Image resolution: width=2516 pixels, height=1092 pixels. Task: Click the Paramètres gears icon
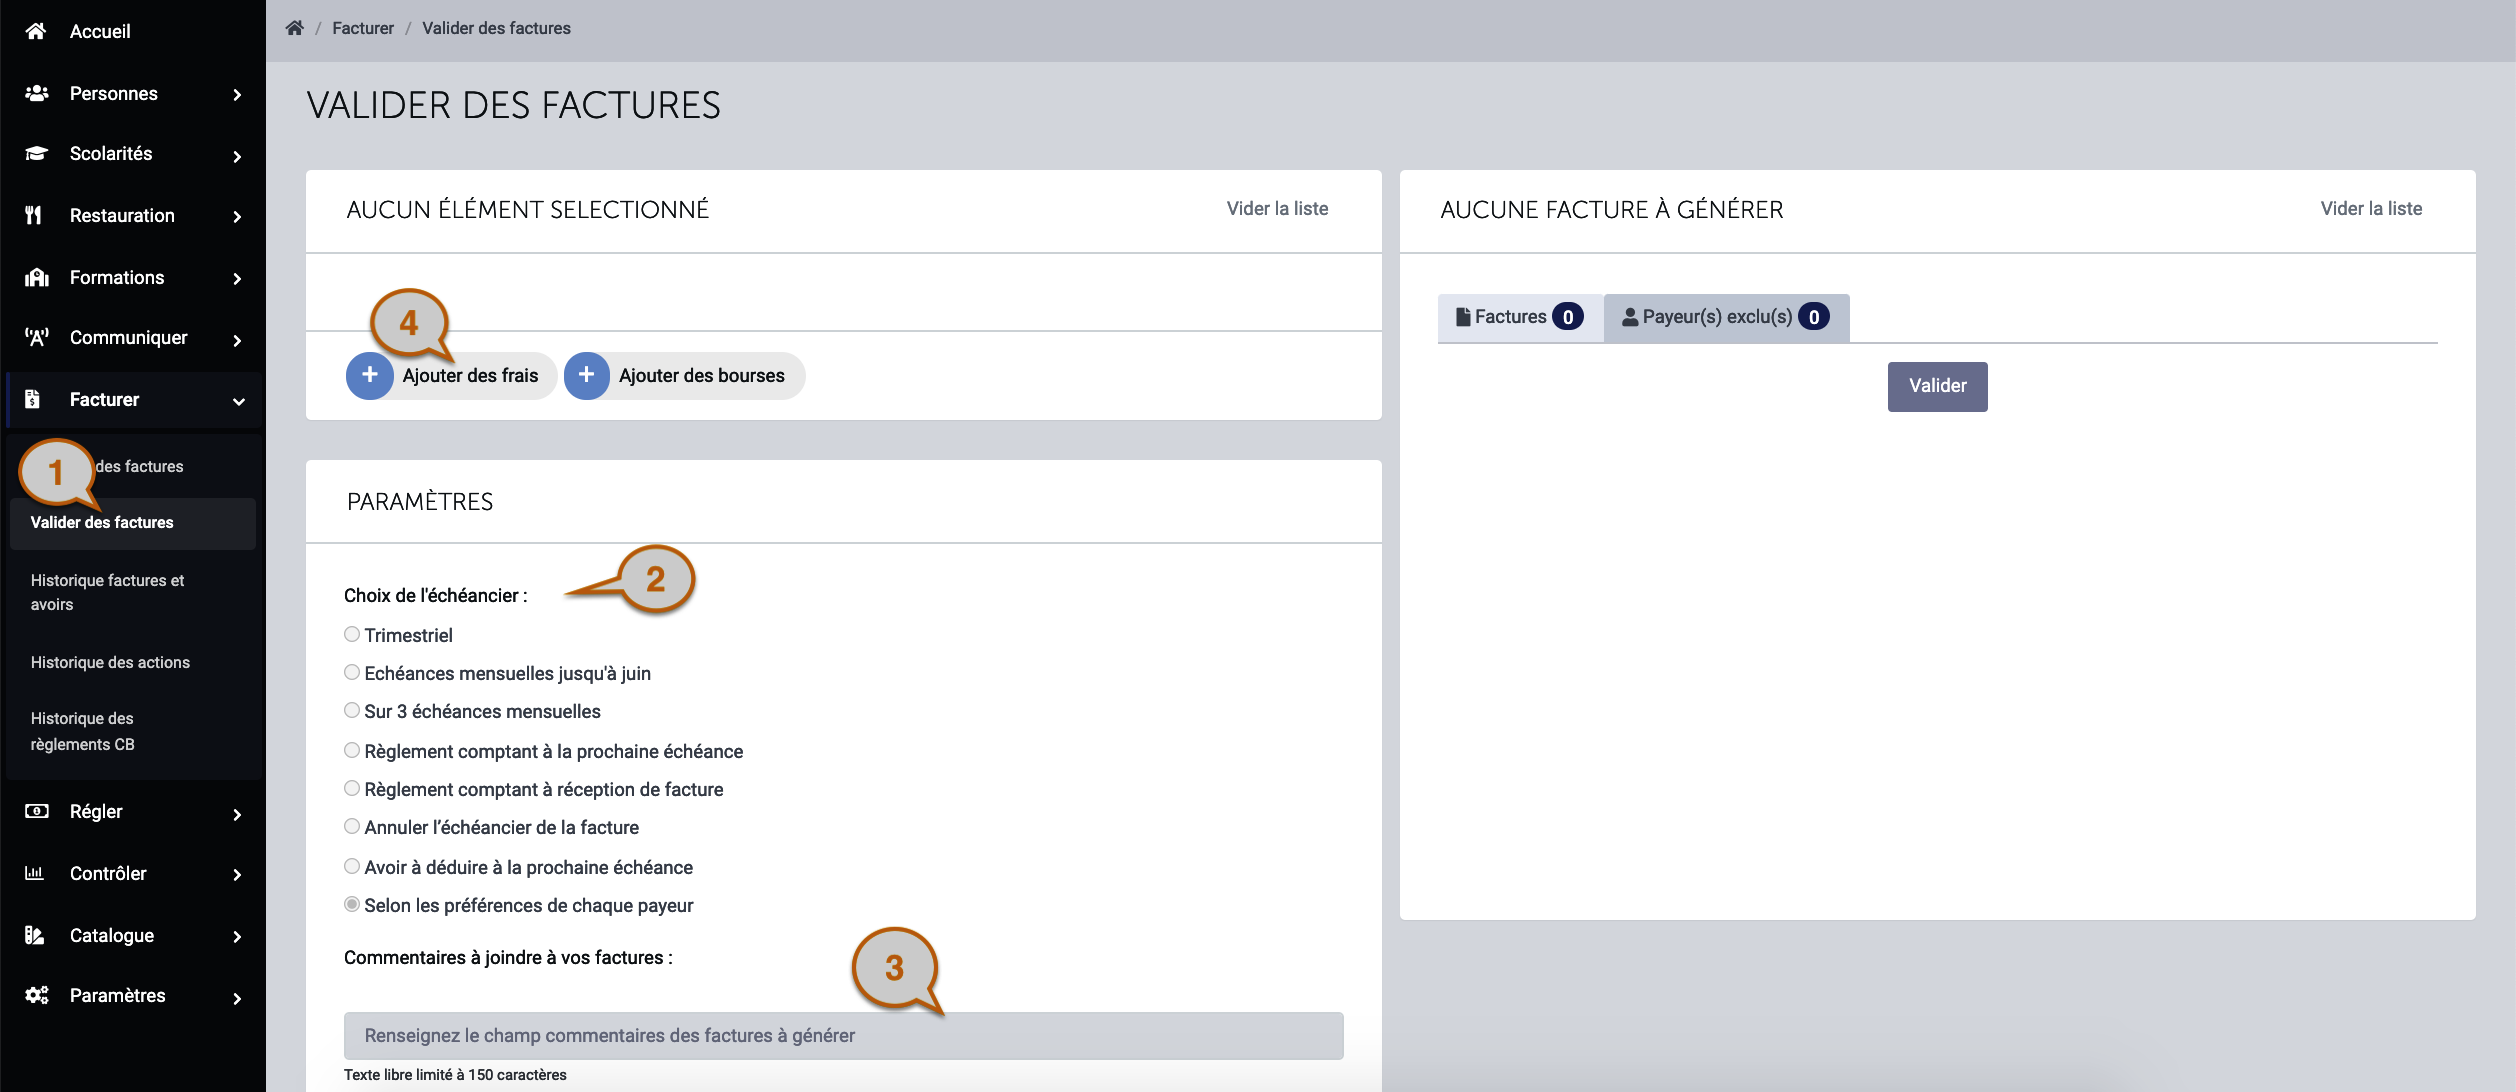(x=37, y=995)
